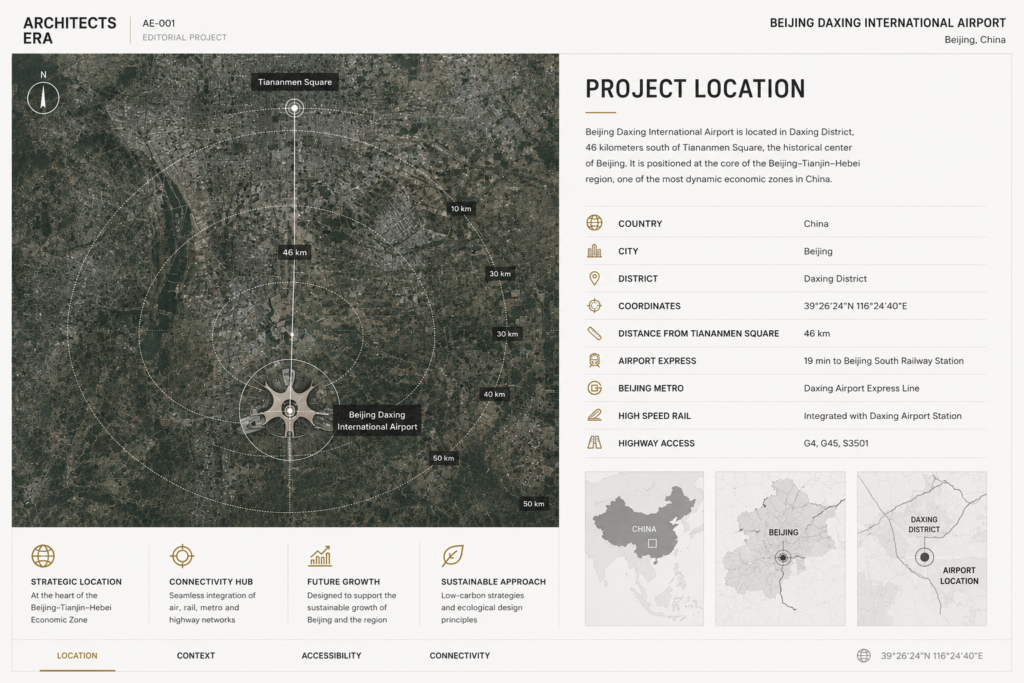Click the high speed rail icon
1024x683 pixels.
[594, 415]
